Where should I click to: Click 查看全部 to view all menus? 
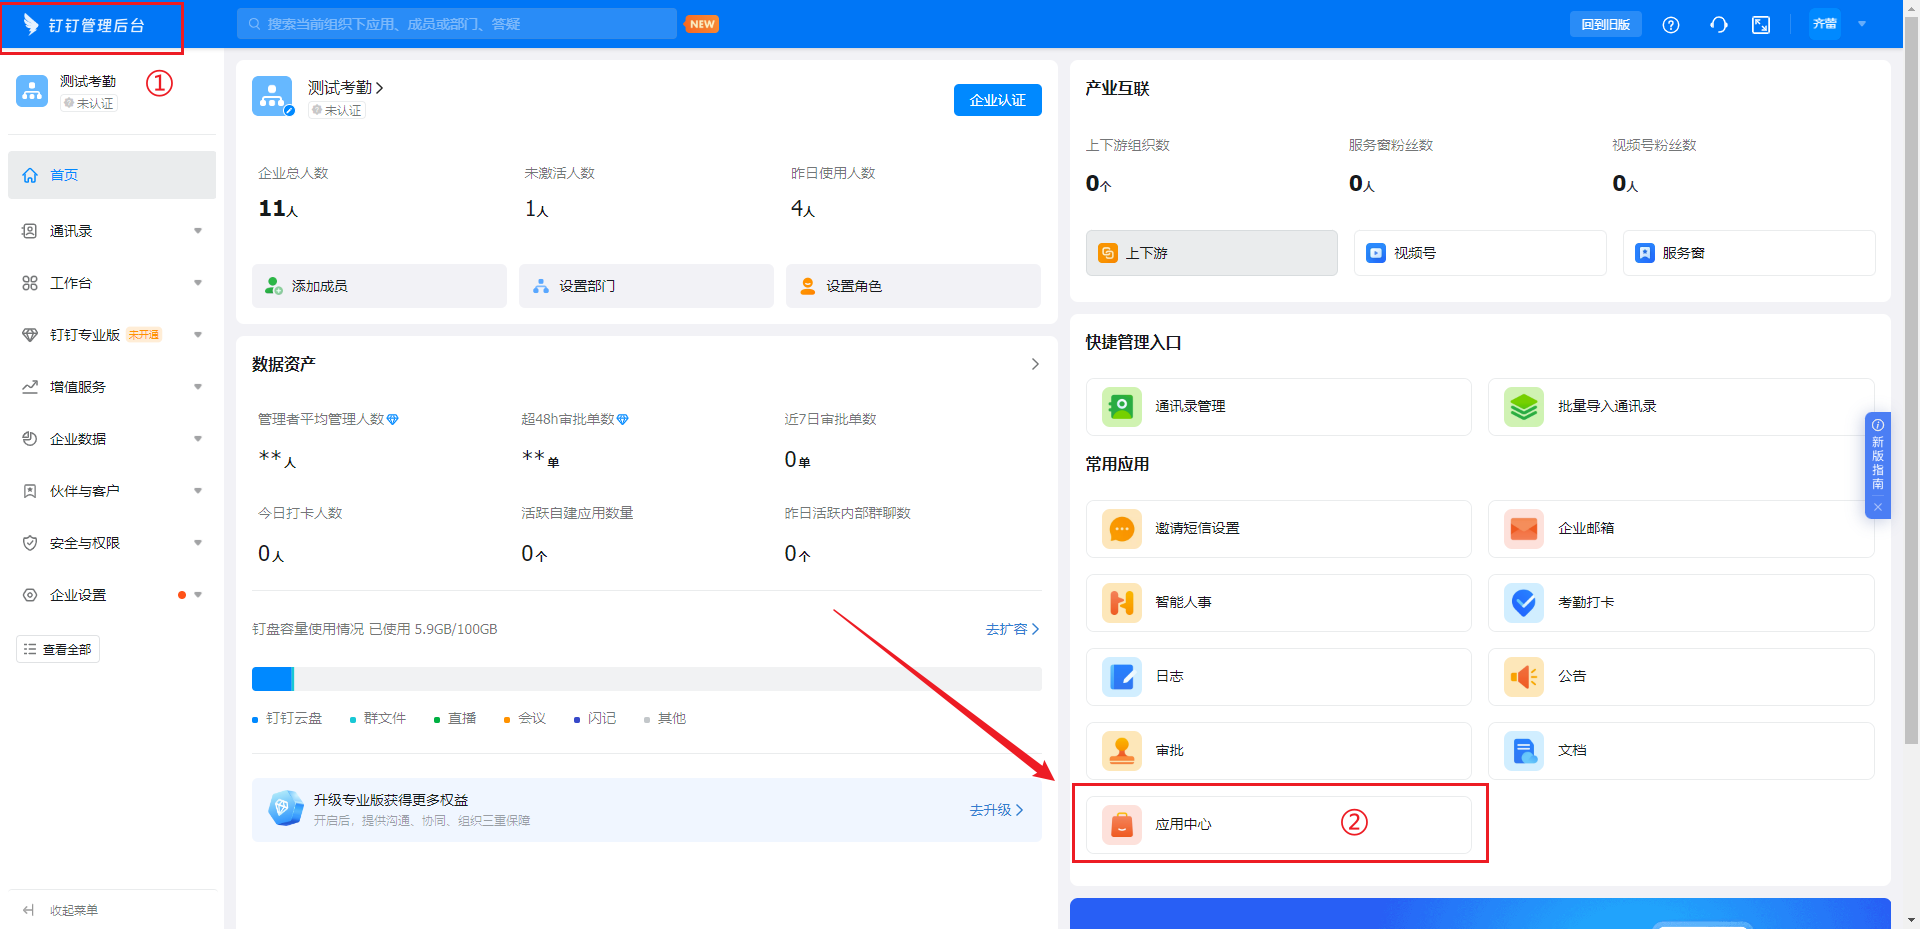pyautogui.click(x=58, y=650)
